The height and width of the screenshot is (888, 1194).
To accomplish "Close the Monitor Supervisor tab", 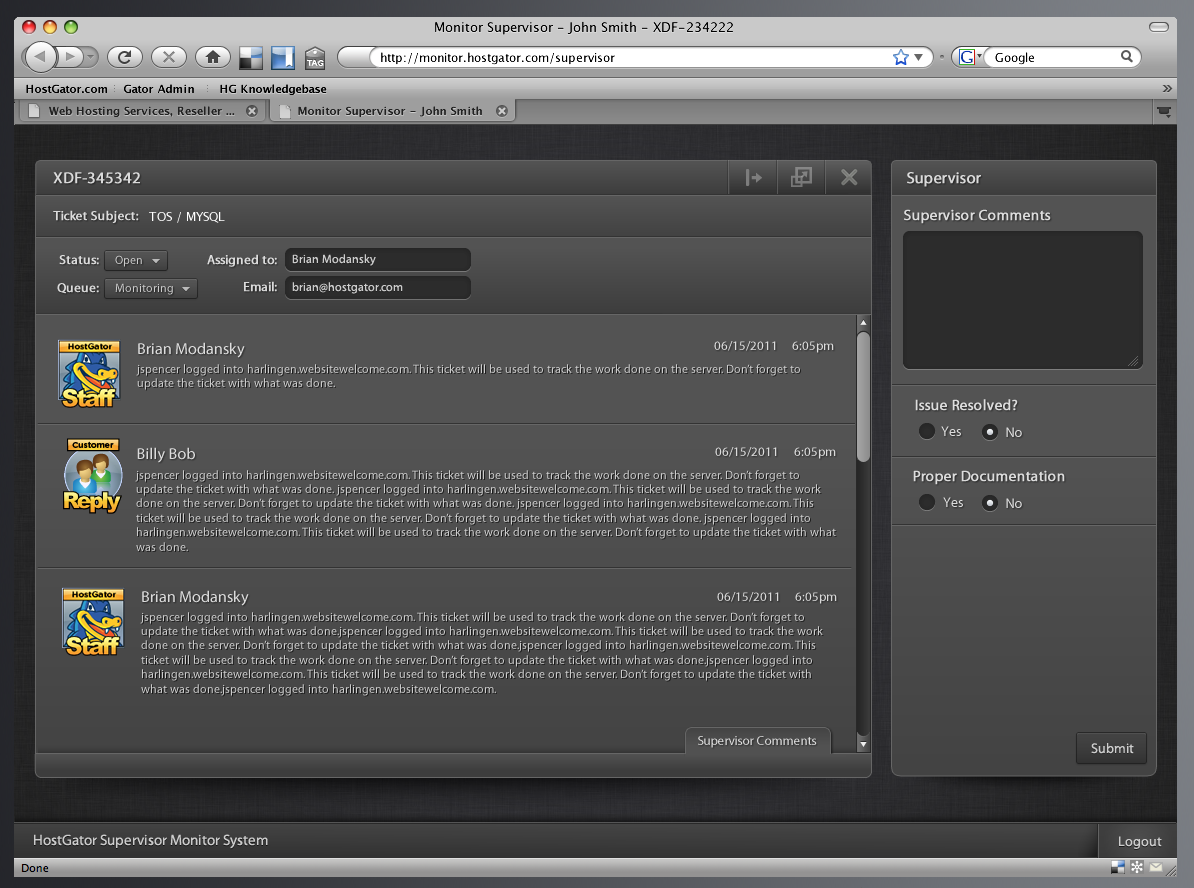I will coord(502,111).
